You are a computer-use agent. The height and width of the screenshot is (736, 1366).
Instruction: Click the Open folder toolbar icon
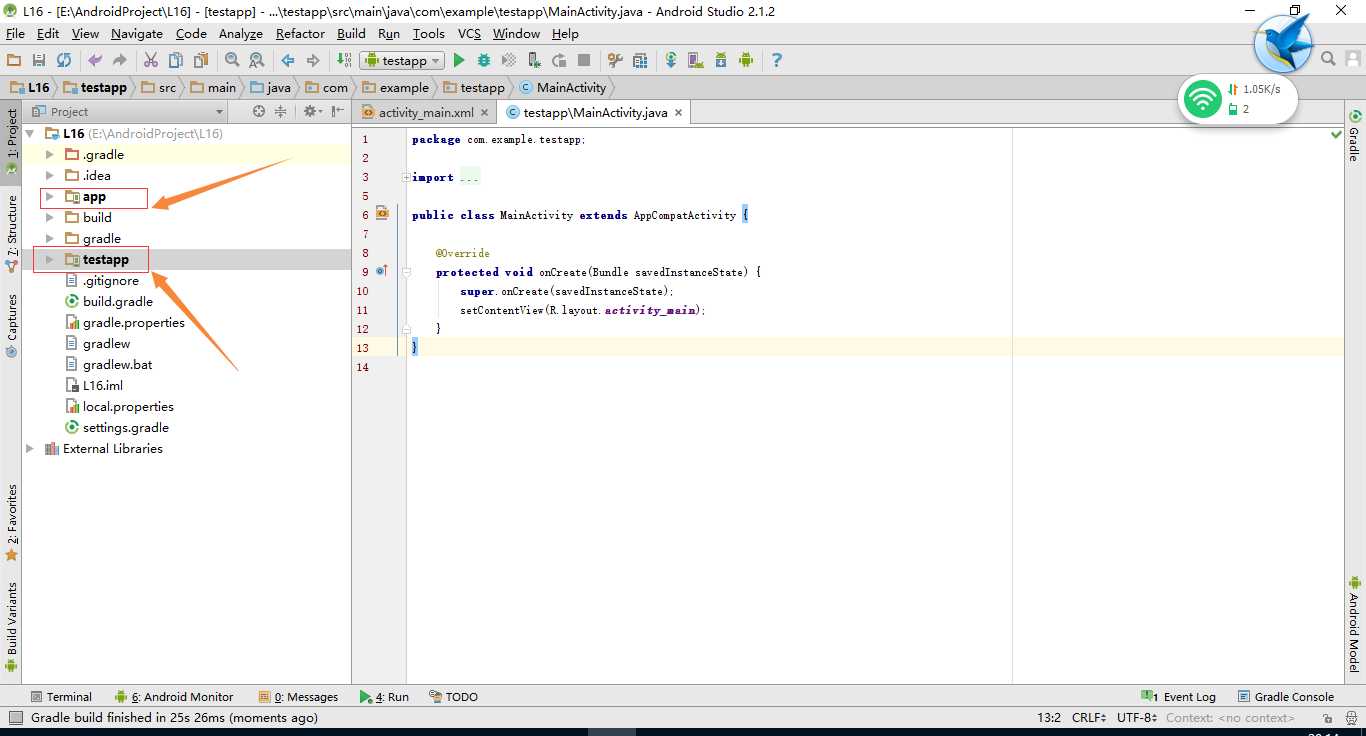(x=14, y=60)
